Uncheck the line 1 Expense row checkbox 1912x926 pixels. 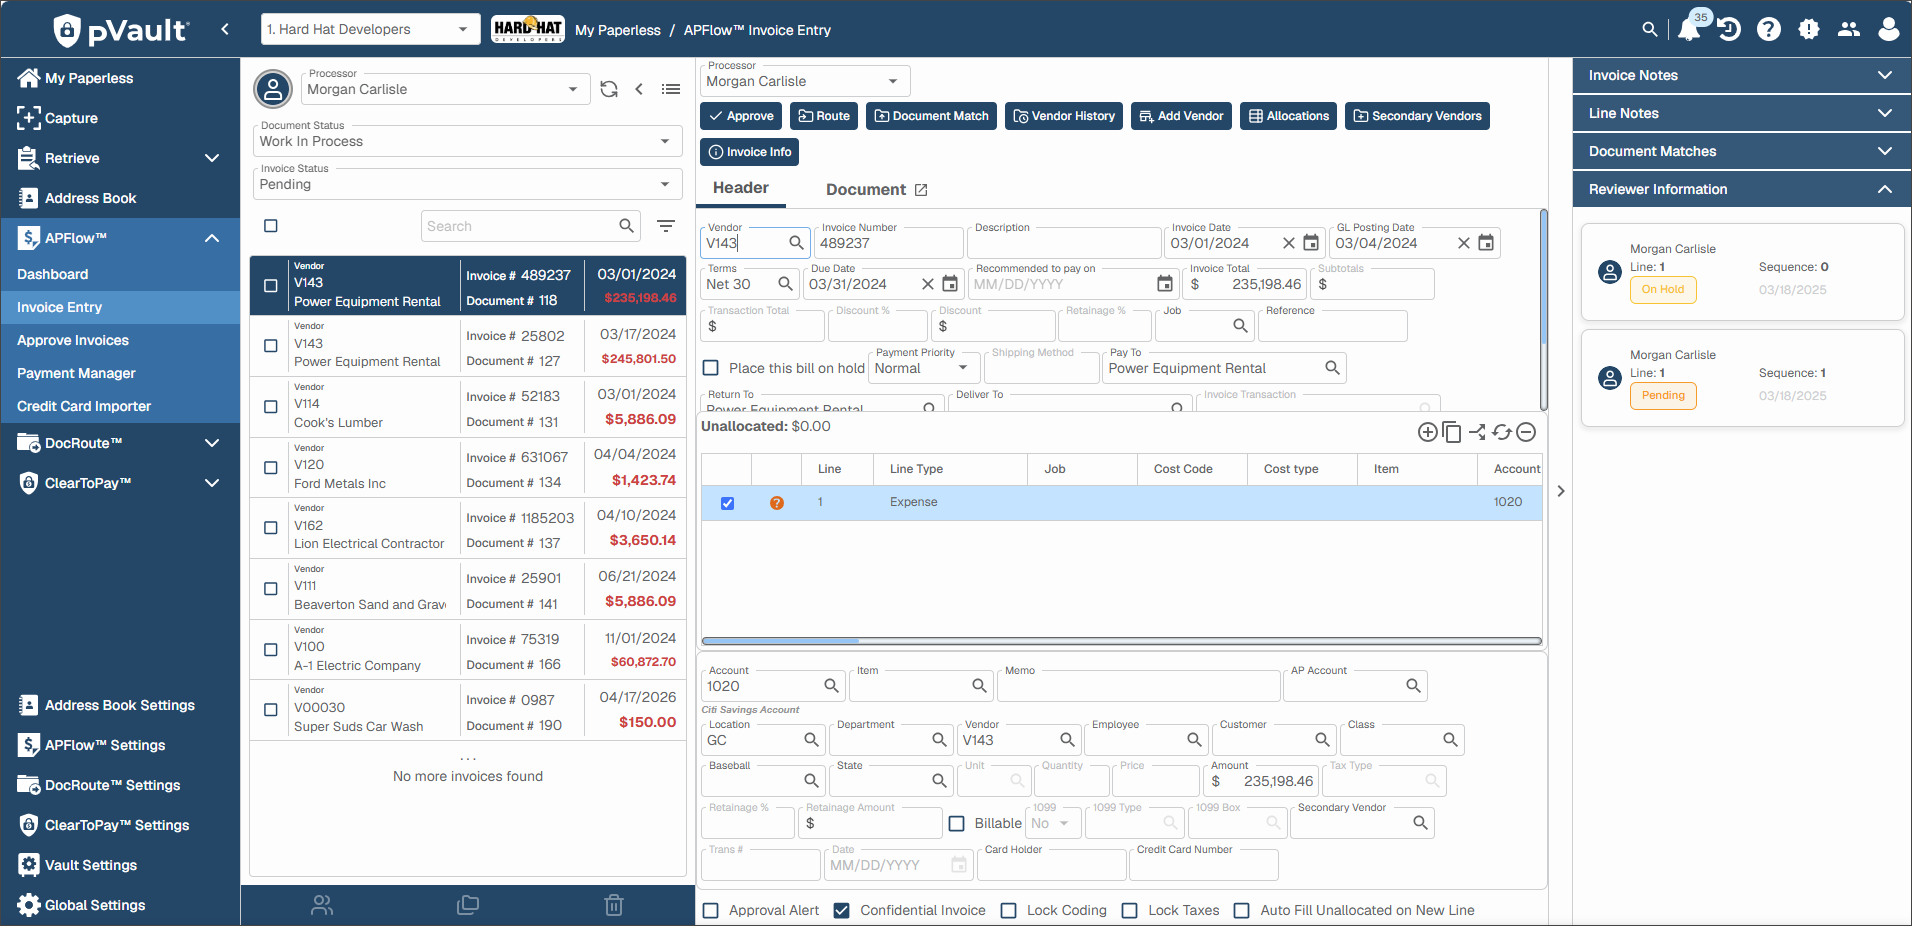pyautogui.click(x=727, y=503)
